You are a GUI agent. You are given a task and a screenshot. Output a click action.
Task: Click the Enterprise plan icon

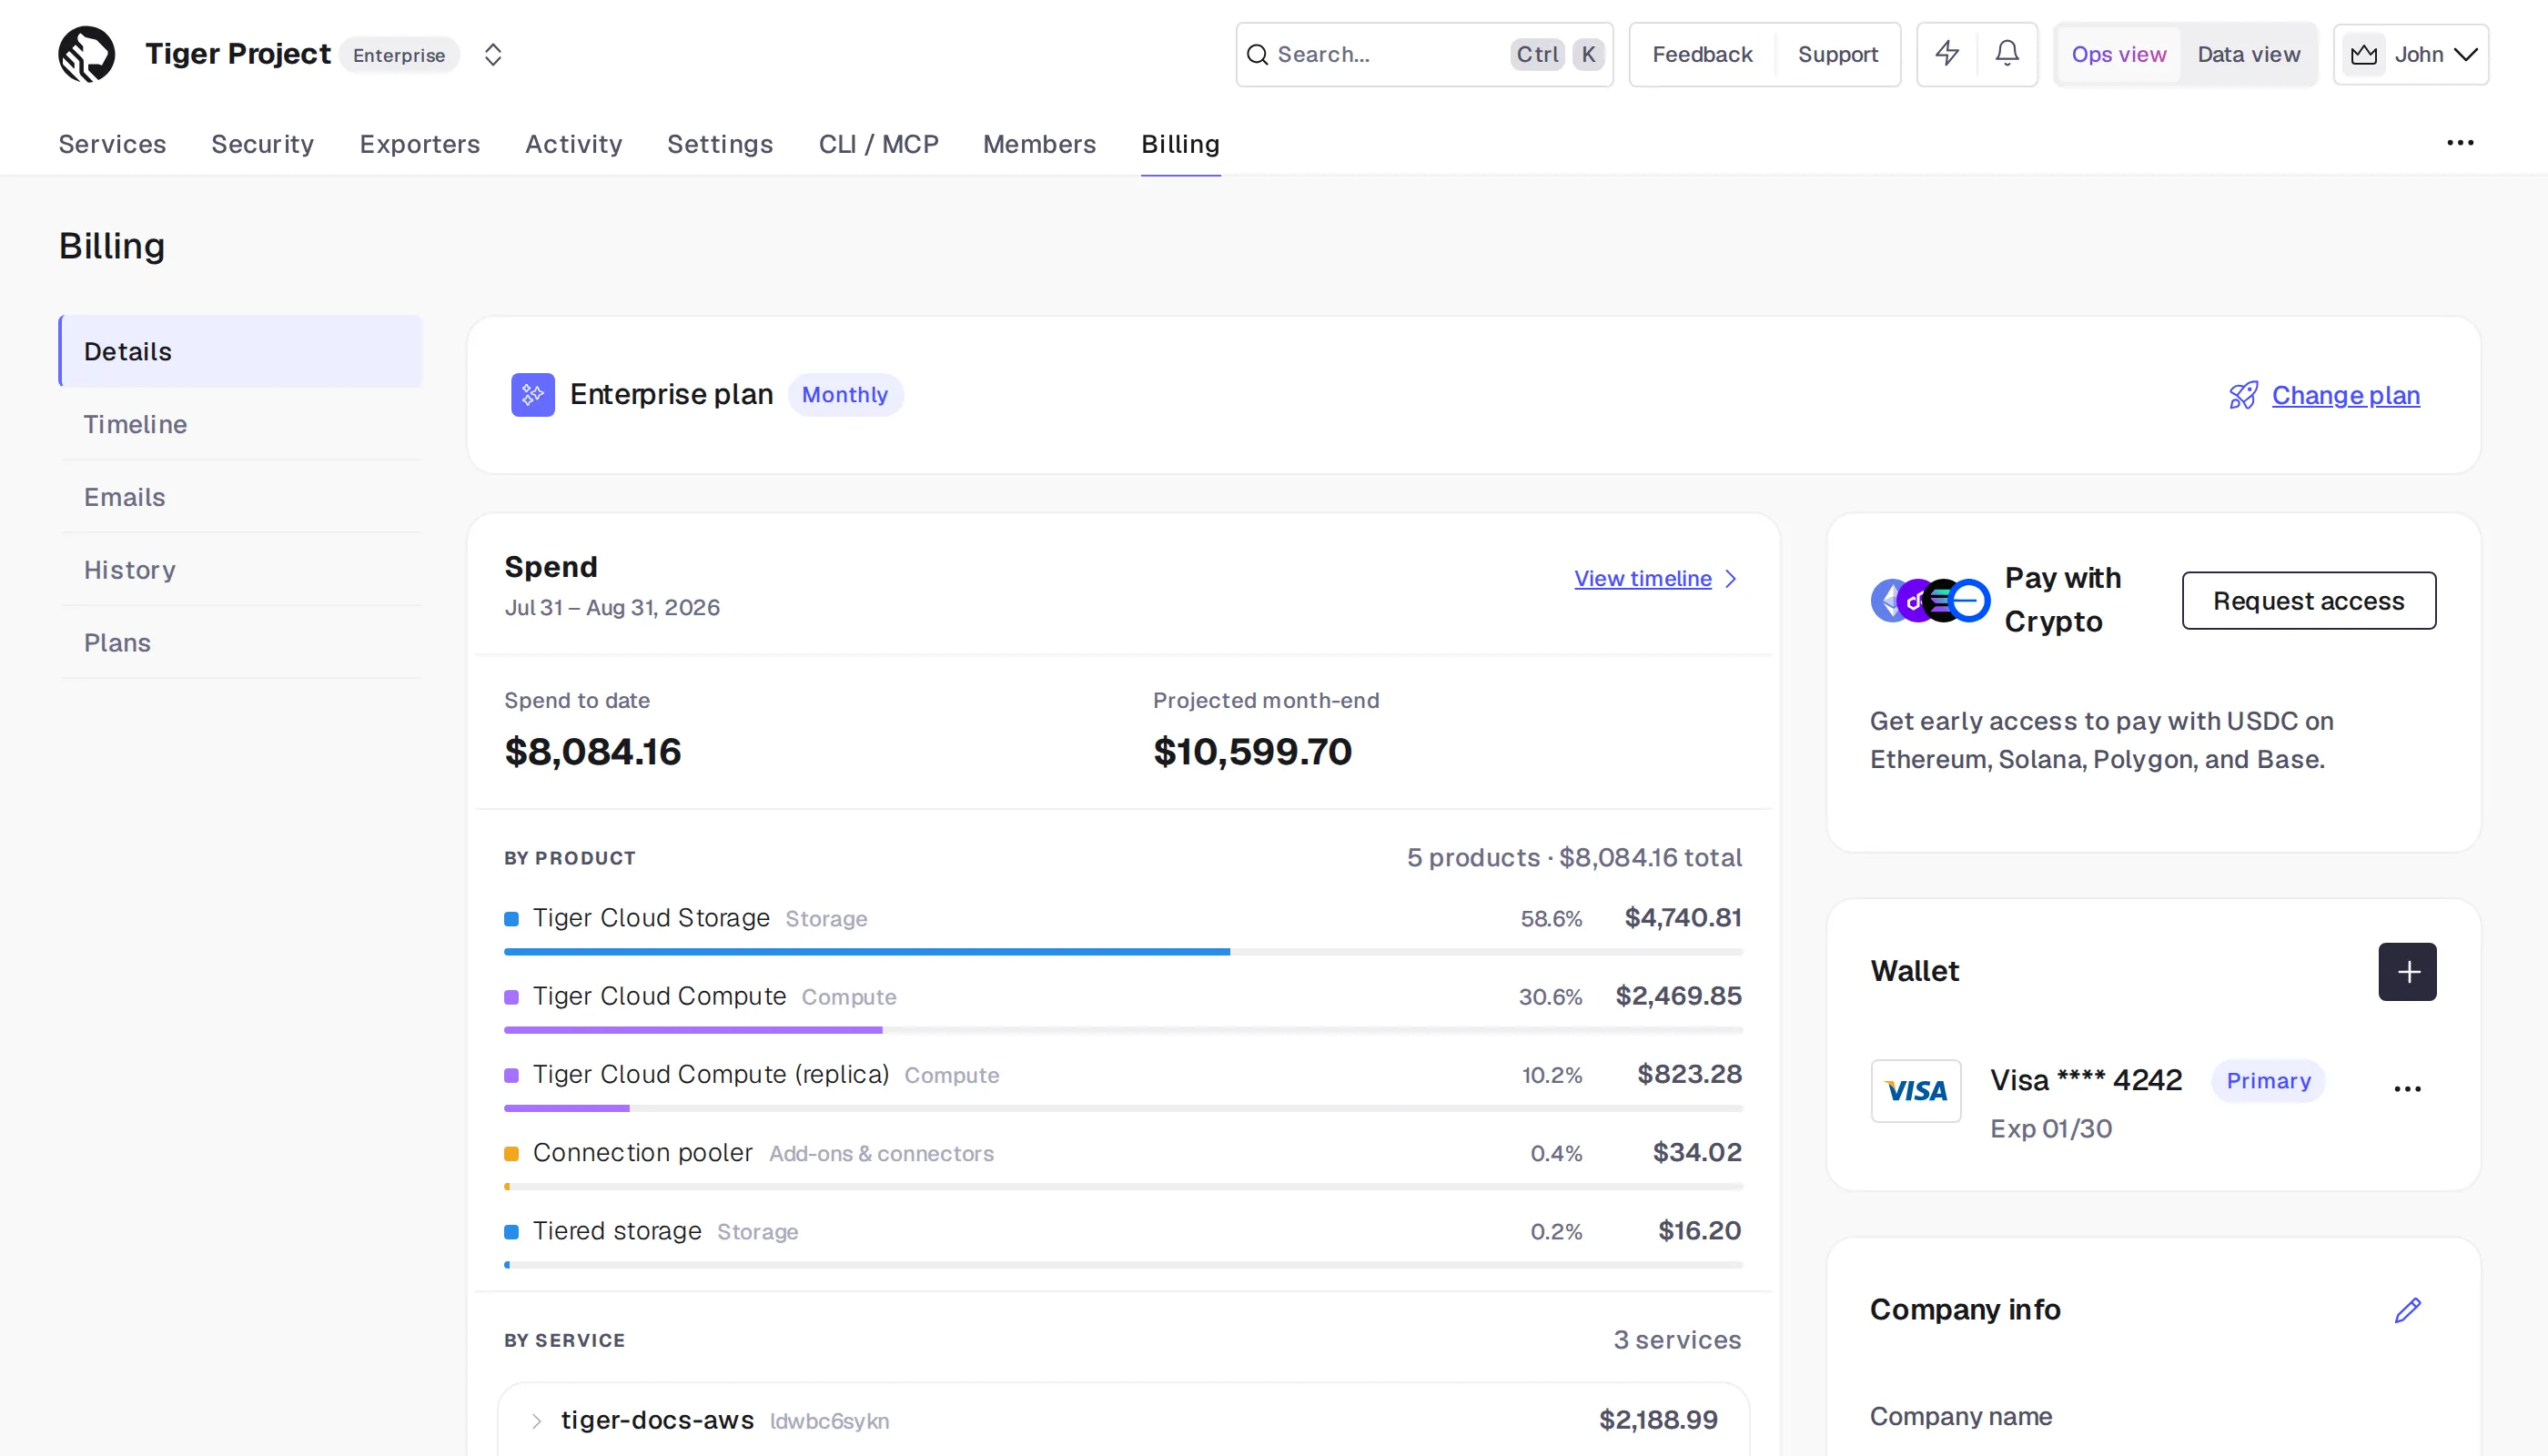(x=532, y=395)
